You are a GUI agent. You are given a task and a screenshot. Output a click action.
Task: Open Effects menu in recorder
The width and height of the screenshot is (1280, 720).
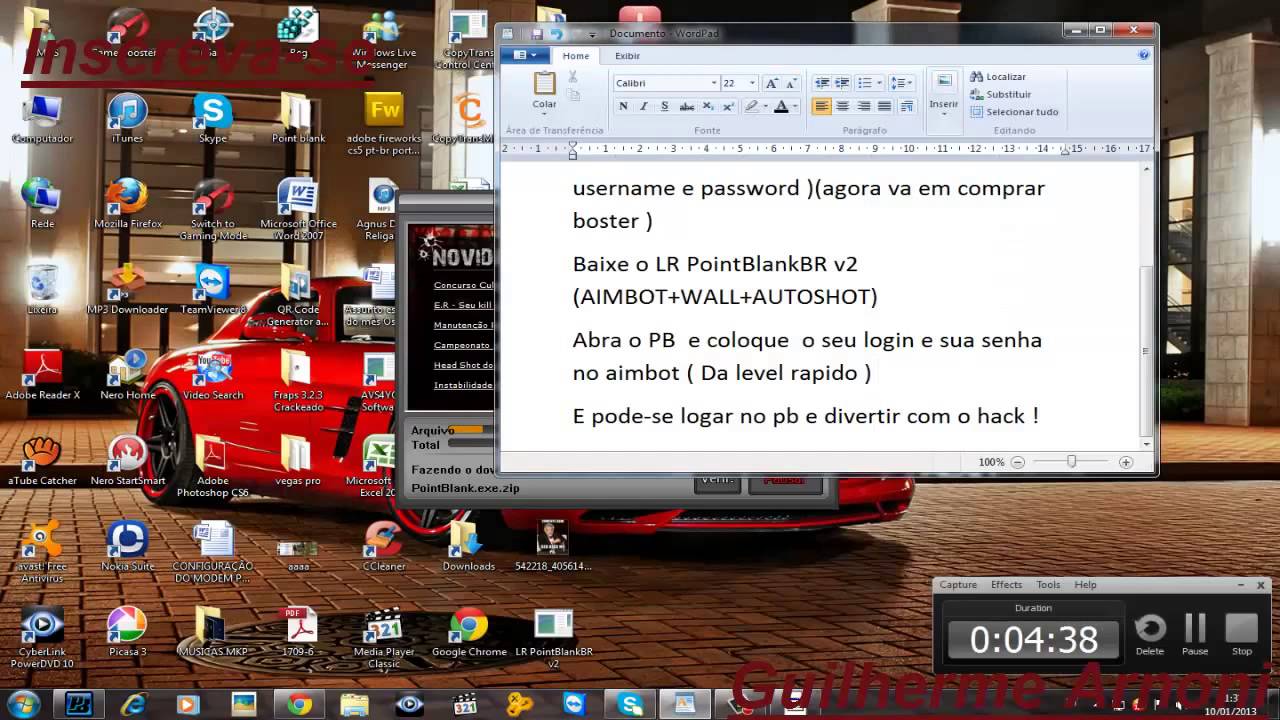tap(1006, 585)
